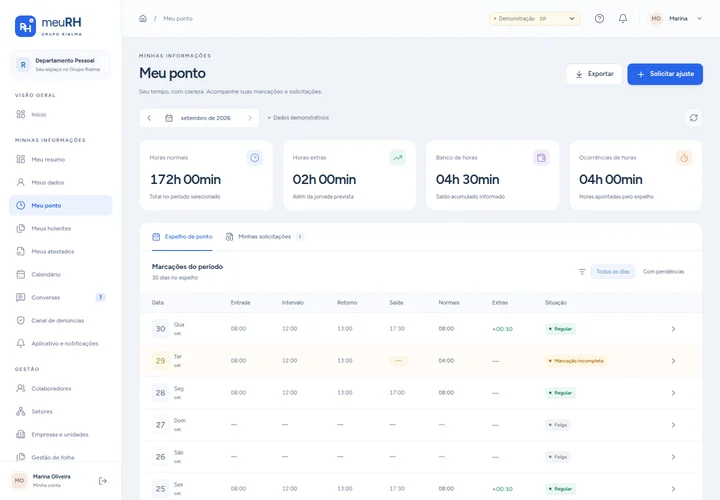Open the home breadcrumb icon
Viewport: 720px width, 500px height.
[143, 18]
